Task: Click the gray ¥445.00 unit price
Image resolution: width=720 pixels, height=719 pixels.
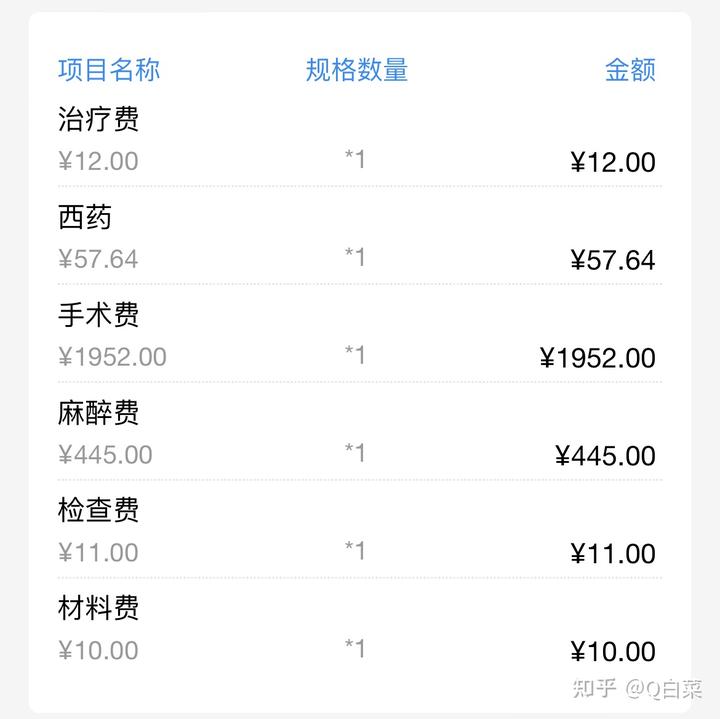Action: [x=105, y=455]
